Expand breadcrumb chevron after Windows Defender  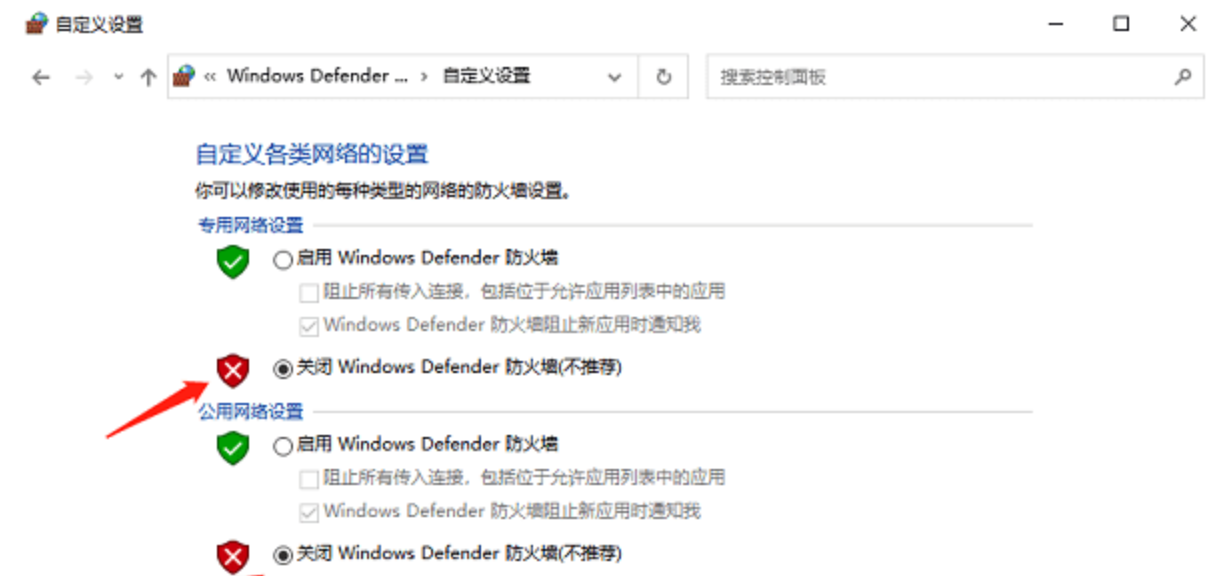[x=425, y=76]
